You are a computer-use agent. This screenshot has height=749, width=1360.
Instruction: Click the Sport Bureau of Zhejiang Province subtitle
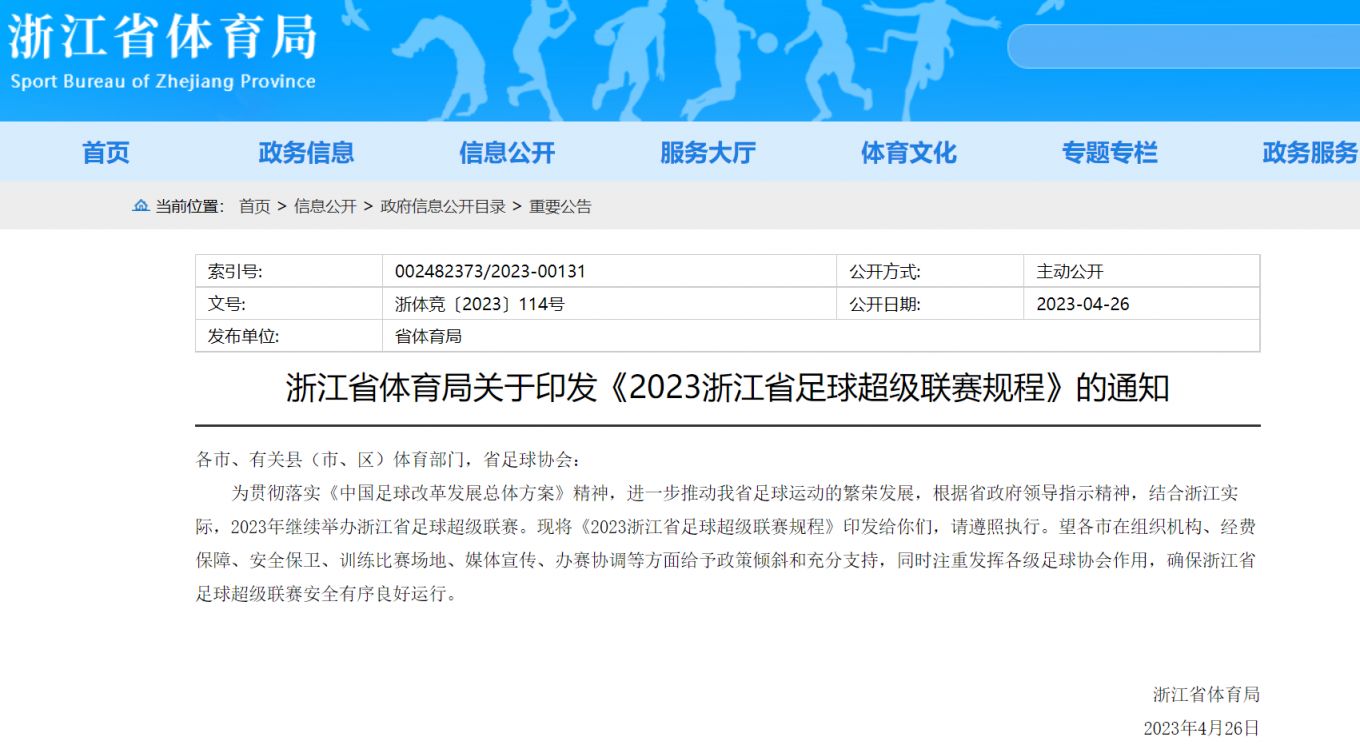pyautogui.click(x=162, y=82)
